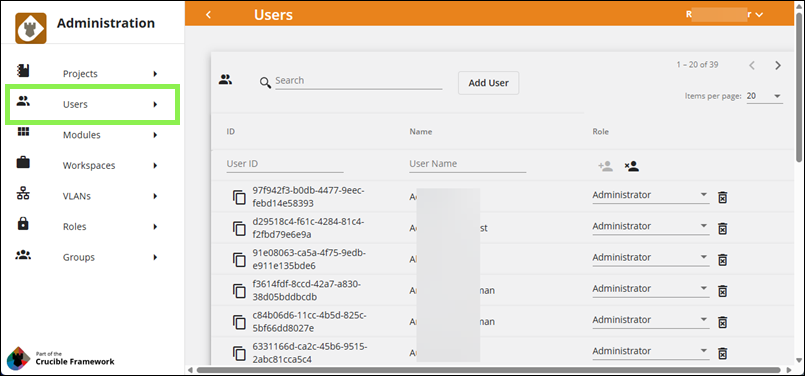Screen dimensions: 805x376
Task: Open Modules section in sidebar
Action: coord(92,135)
